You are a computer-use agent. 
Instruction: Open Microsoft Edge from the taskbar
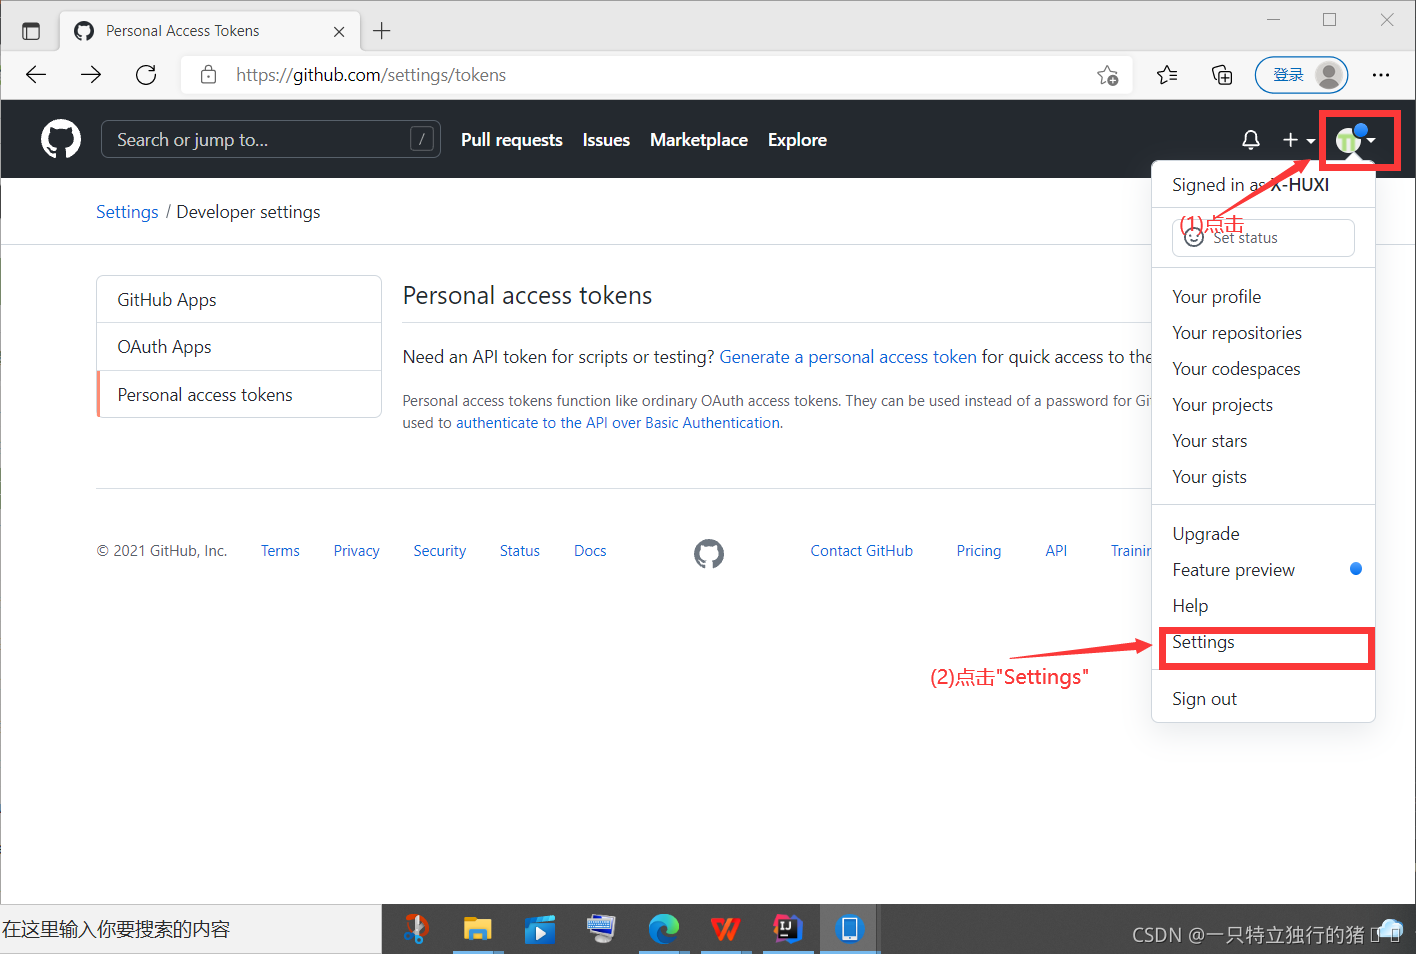point(663,929)
